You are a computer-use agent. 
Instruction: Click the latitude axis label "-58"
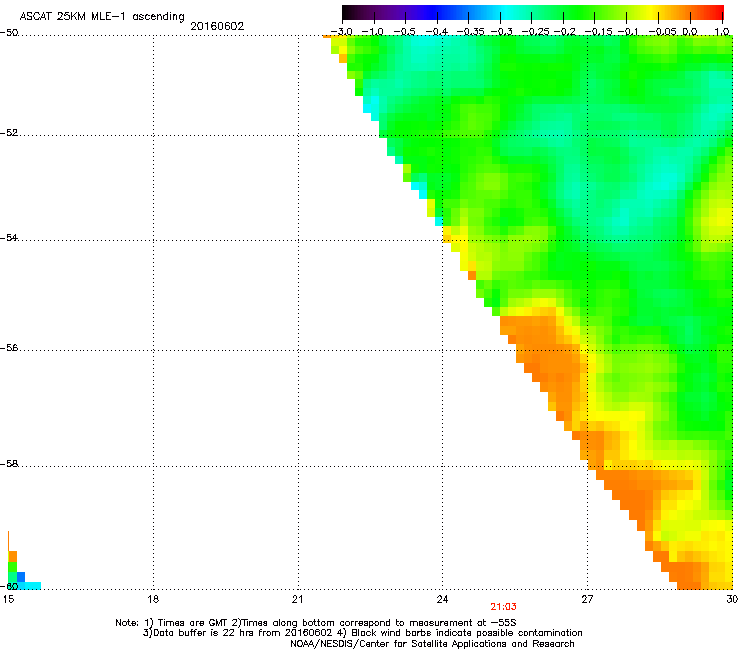(x=9, y=464)
